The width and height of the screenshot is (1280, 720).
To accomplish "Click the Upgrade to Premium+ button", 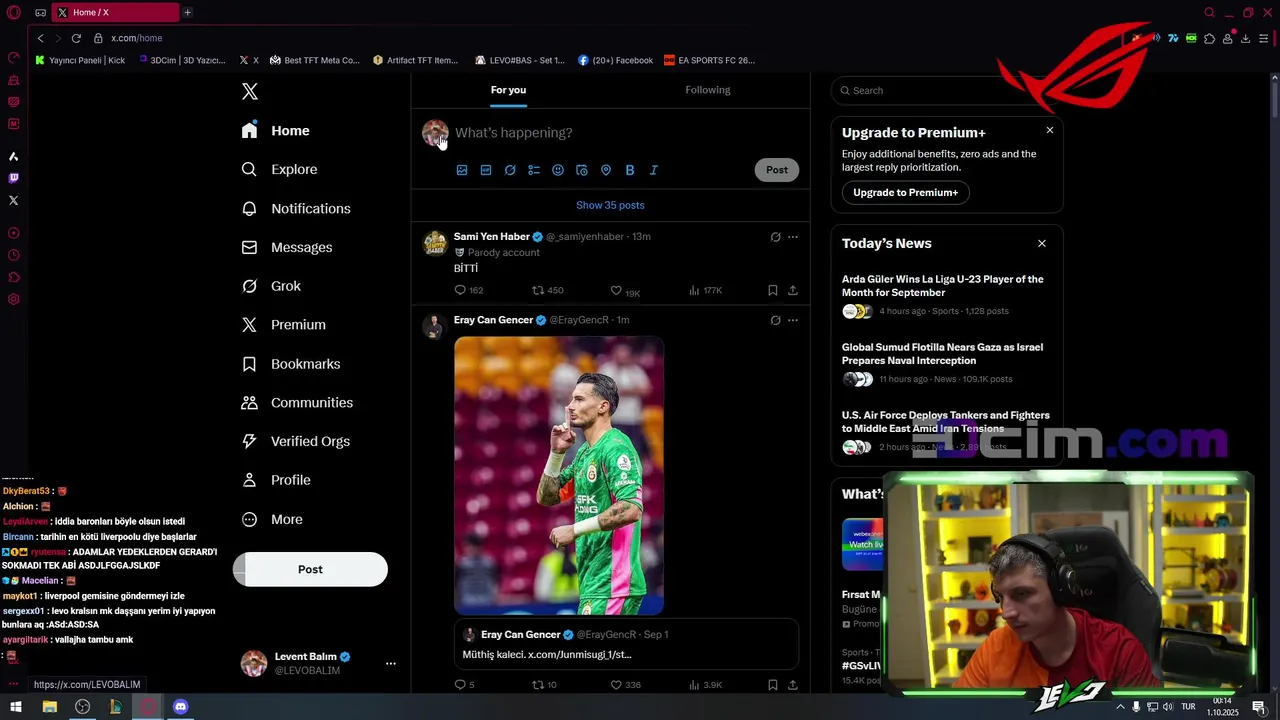I will tap(905, 192).
